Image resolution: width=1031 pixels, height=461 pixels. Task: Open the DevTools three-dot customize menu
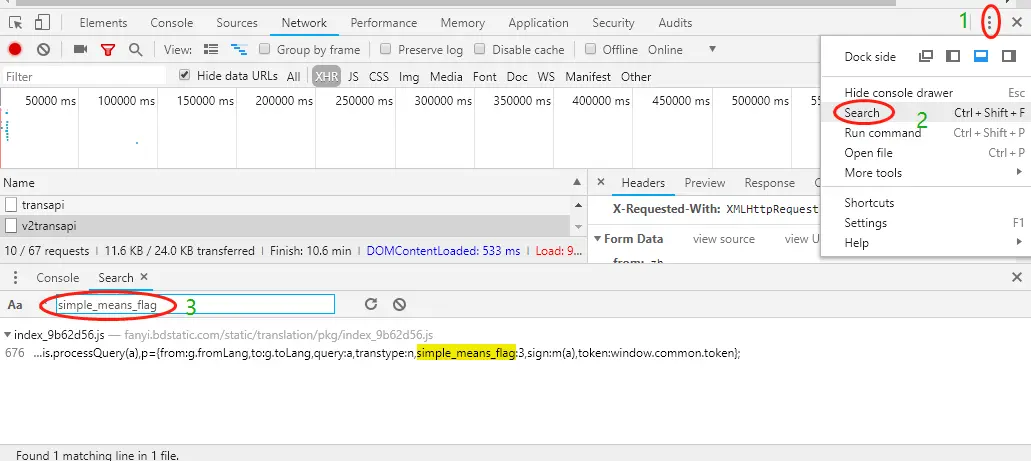coord(989,23)
